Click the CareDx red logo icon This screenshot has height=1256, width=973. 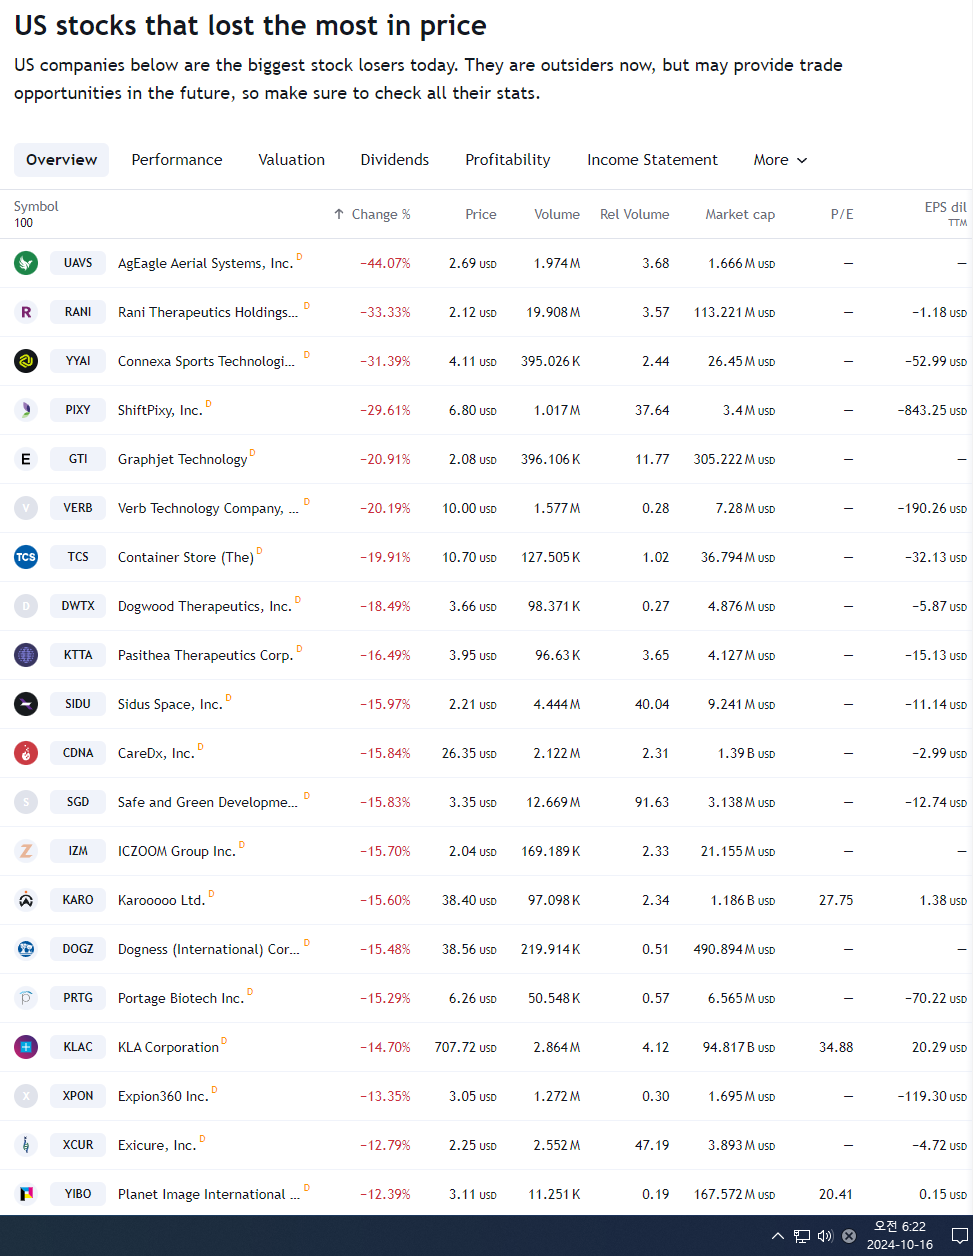pos(26,753)
